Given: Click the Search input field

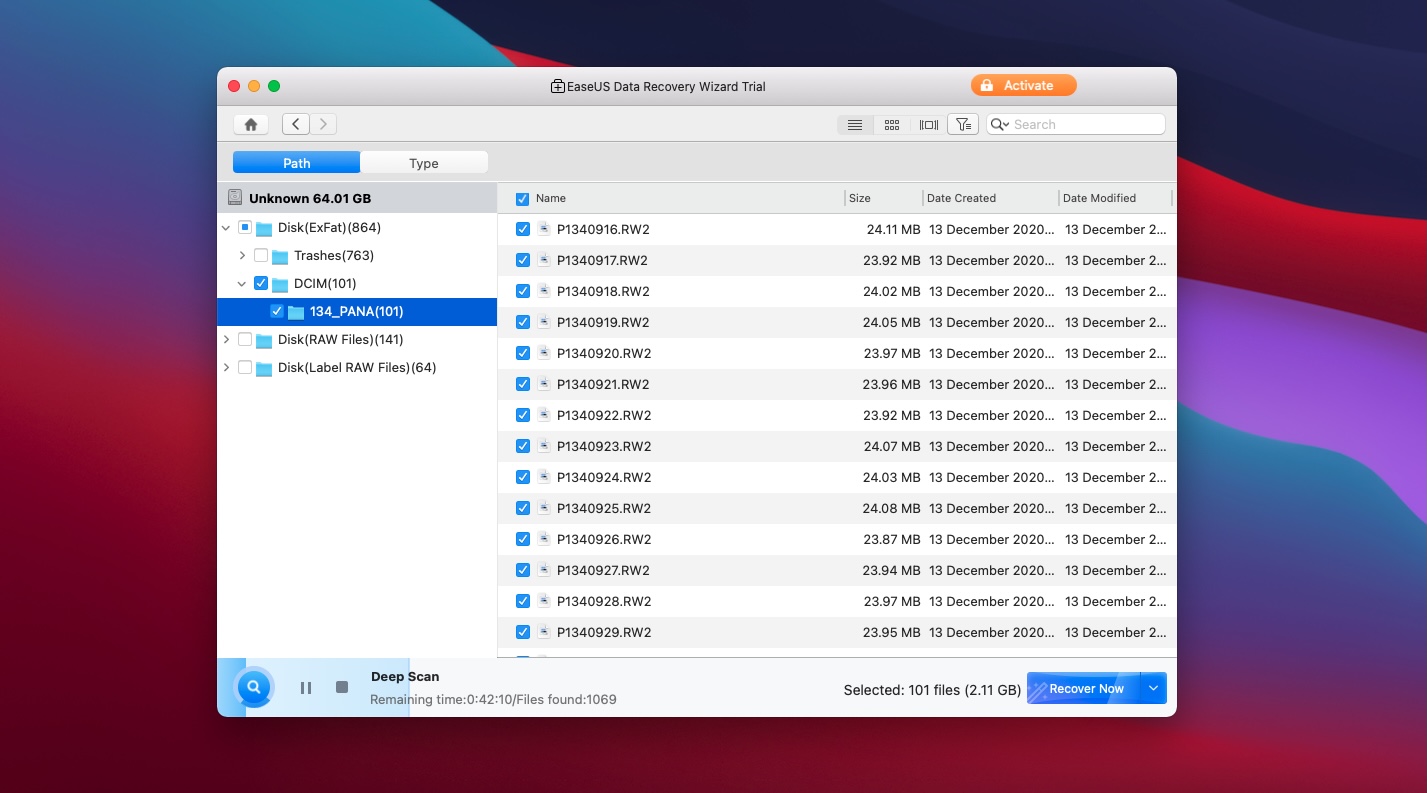Looking at the screenshot, I should (x=1086, y=125).
